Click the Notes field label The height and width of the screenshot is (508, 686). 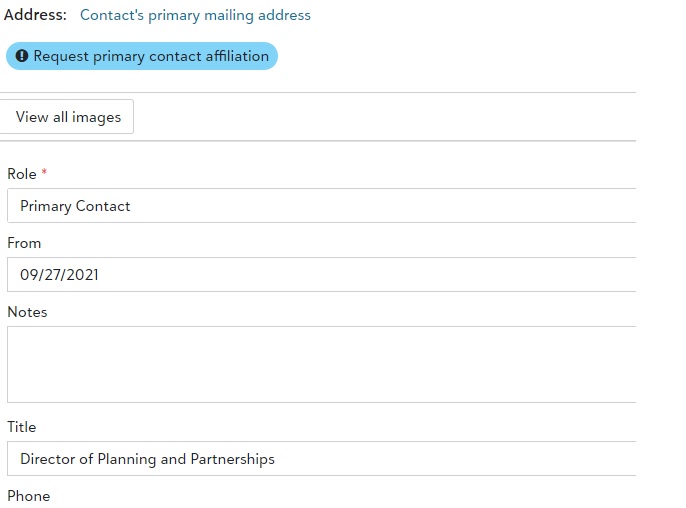pyautogui.click(x=27, y=312)
